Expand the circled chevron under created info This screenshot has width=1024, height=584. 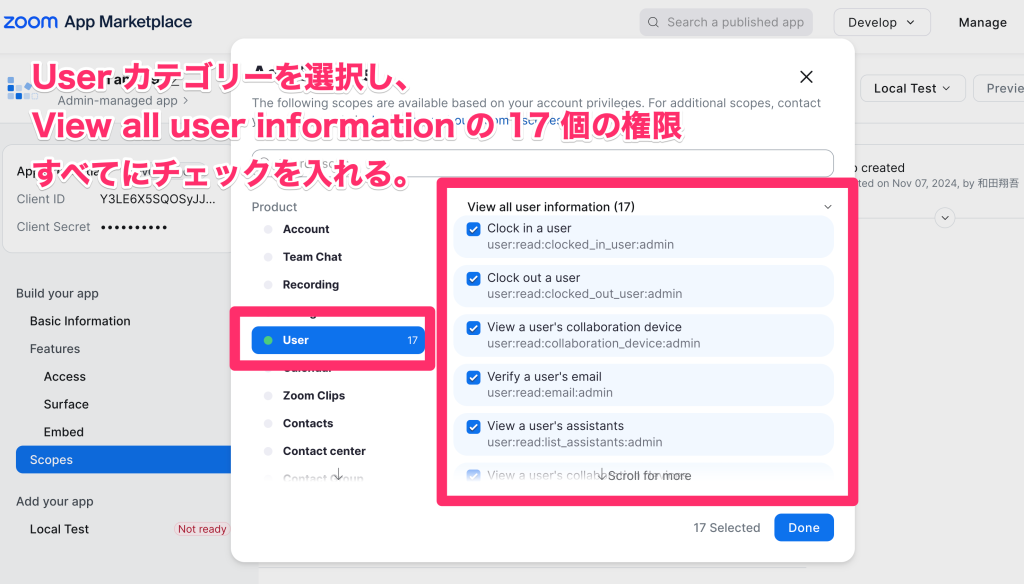[944, 217]
